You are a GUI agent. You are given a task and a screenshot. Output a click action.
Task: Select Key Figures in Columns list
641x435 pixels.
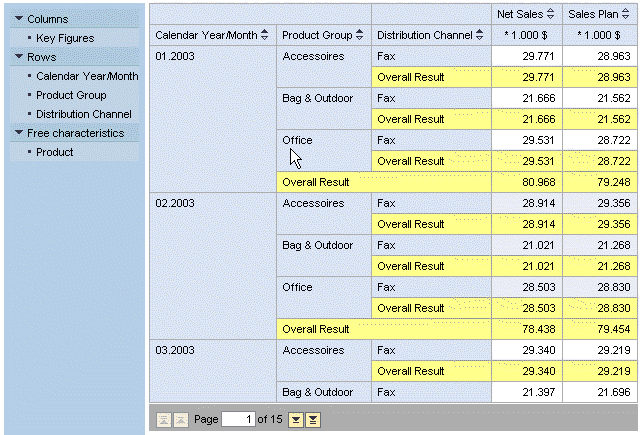(65, 38)
